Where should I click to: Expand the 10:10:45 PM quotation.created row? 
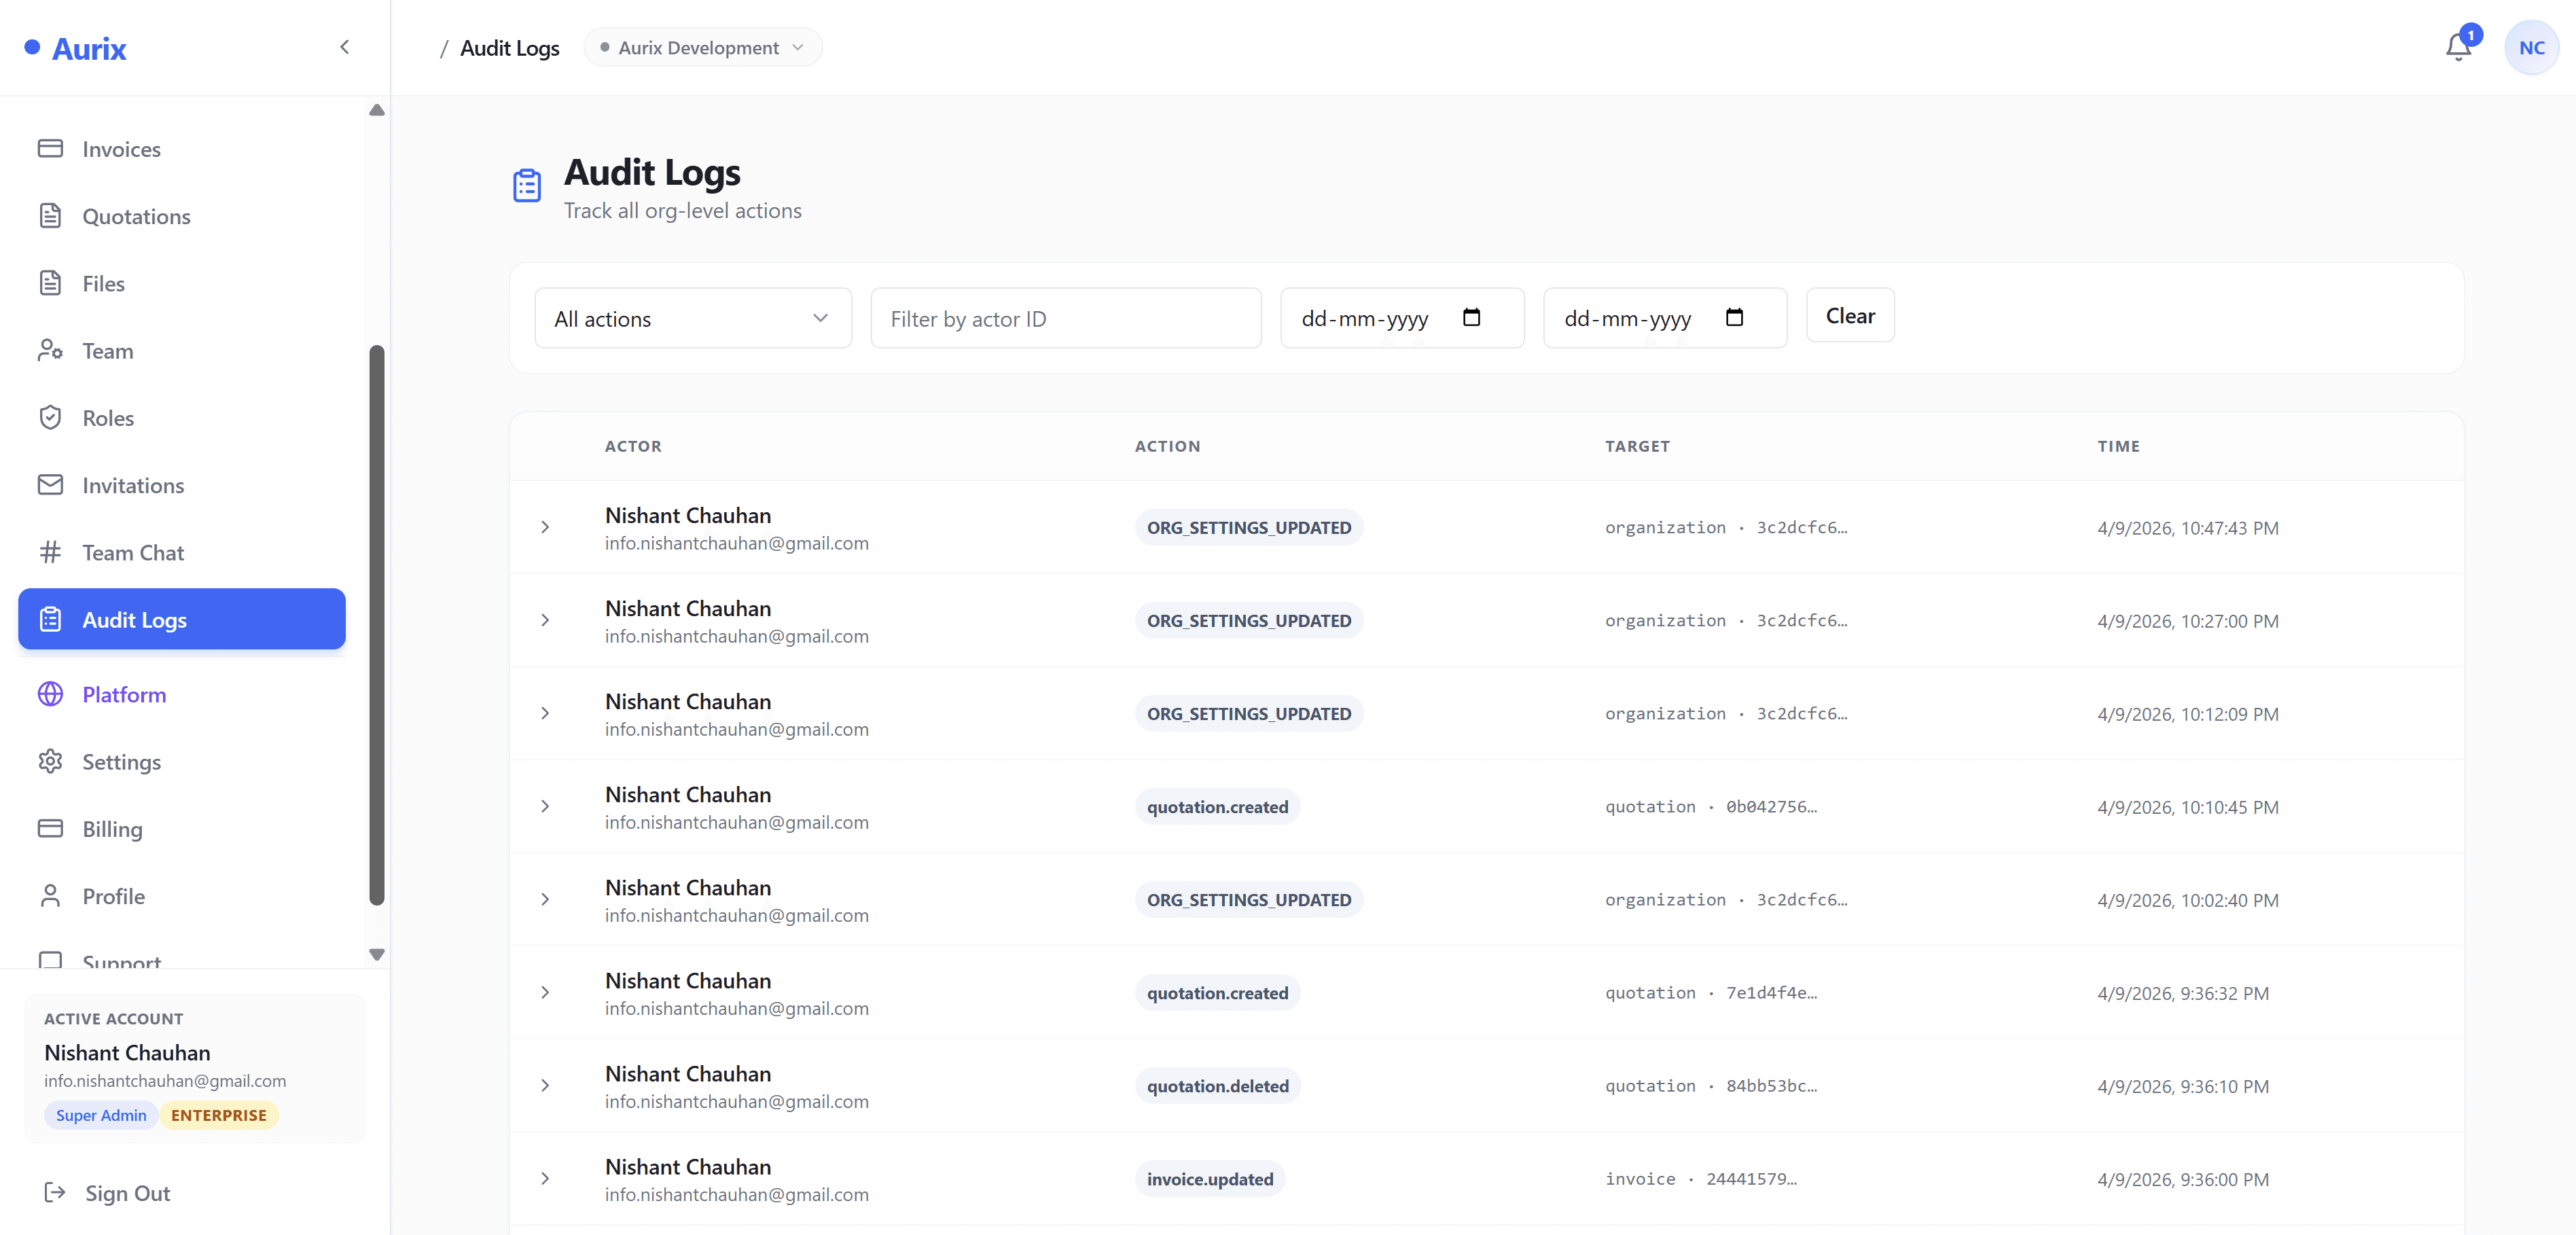545,806
